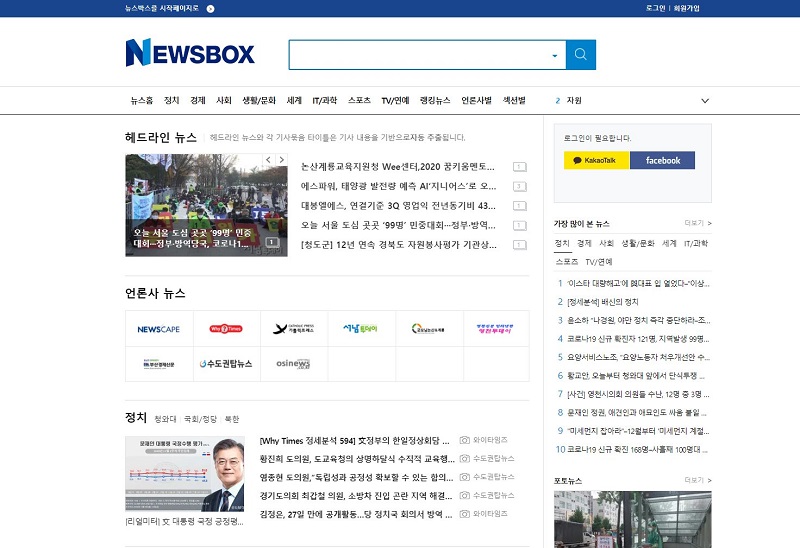Click the 회원가입 link

point(686,8)
